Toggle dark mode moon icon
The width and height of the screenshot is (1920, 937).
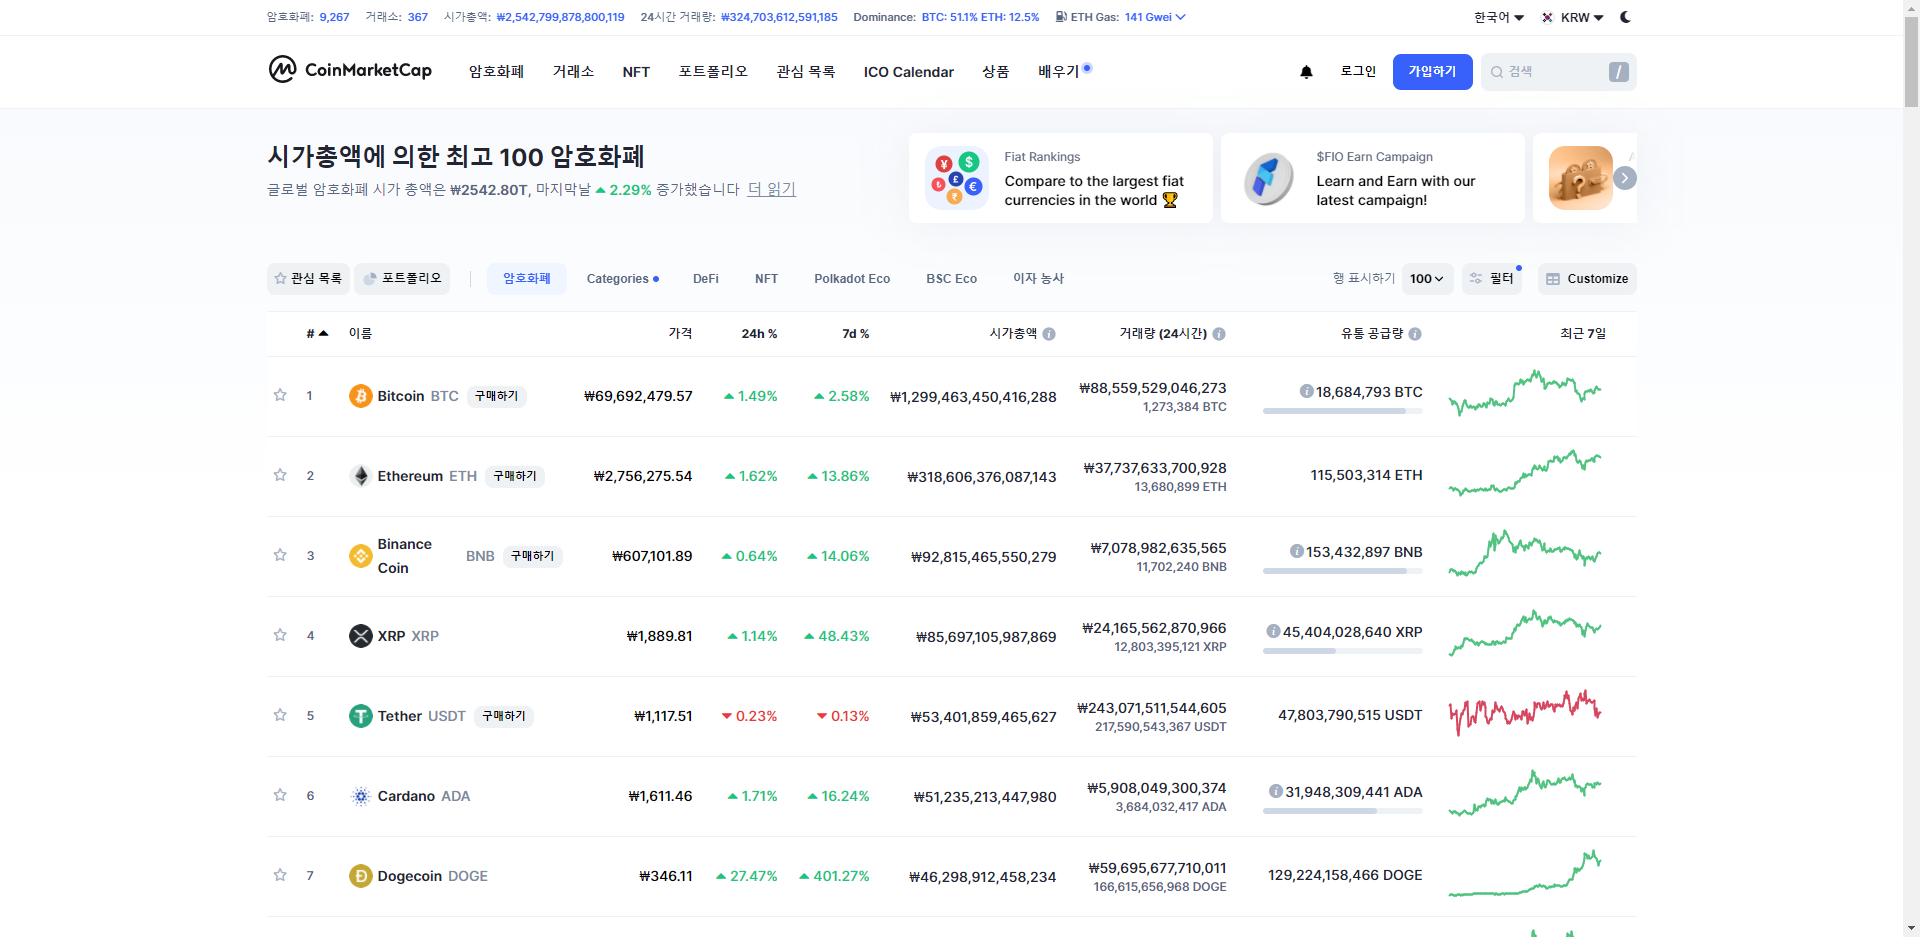point(1625,17)
